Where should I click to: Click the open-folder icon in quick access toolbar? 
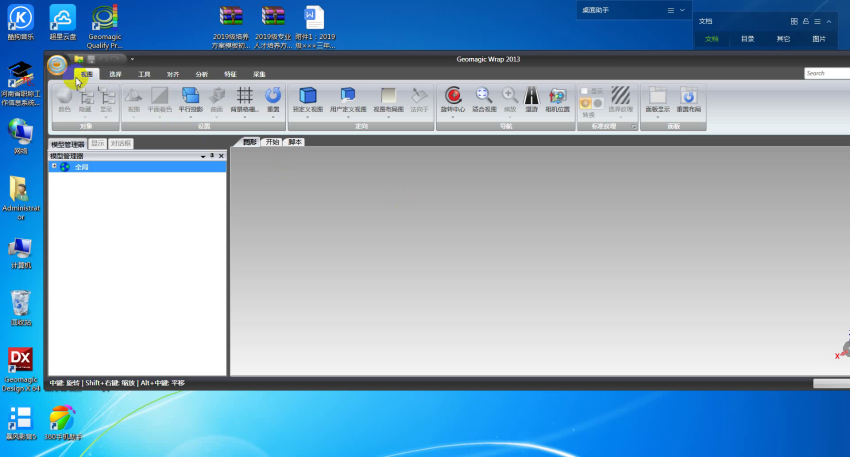pyautogui.click(x=79, y=59)
